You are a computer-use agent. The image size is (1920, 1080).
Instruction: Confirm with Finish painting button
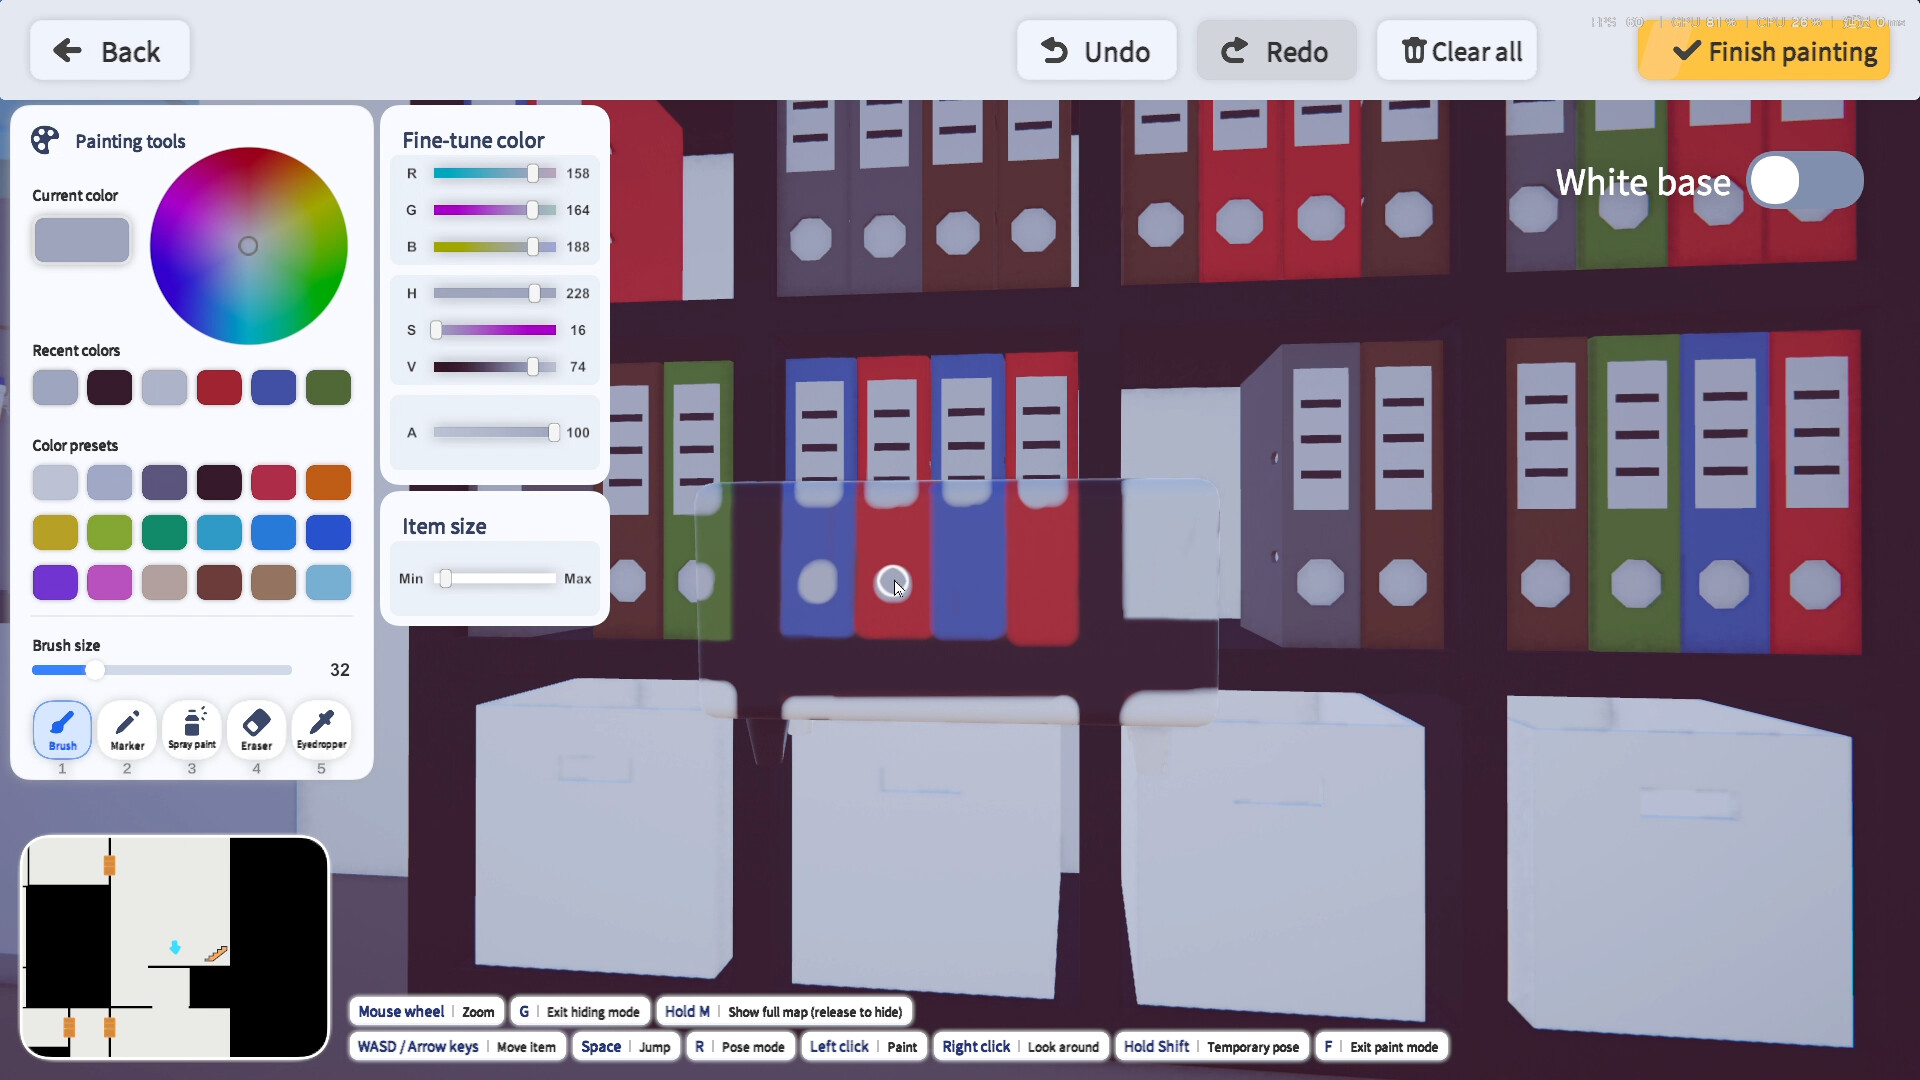(1764, 51)
